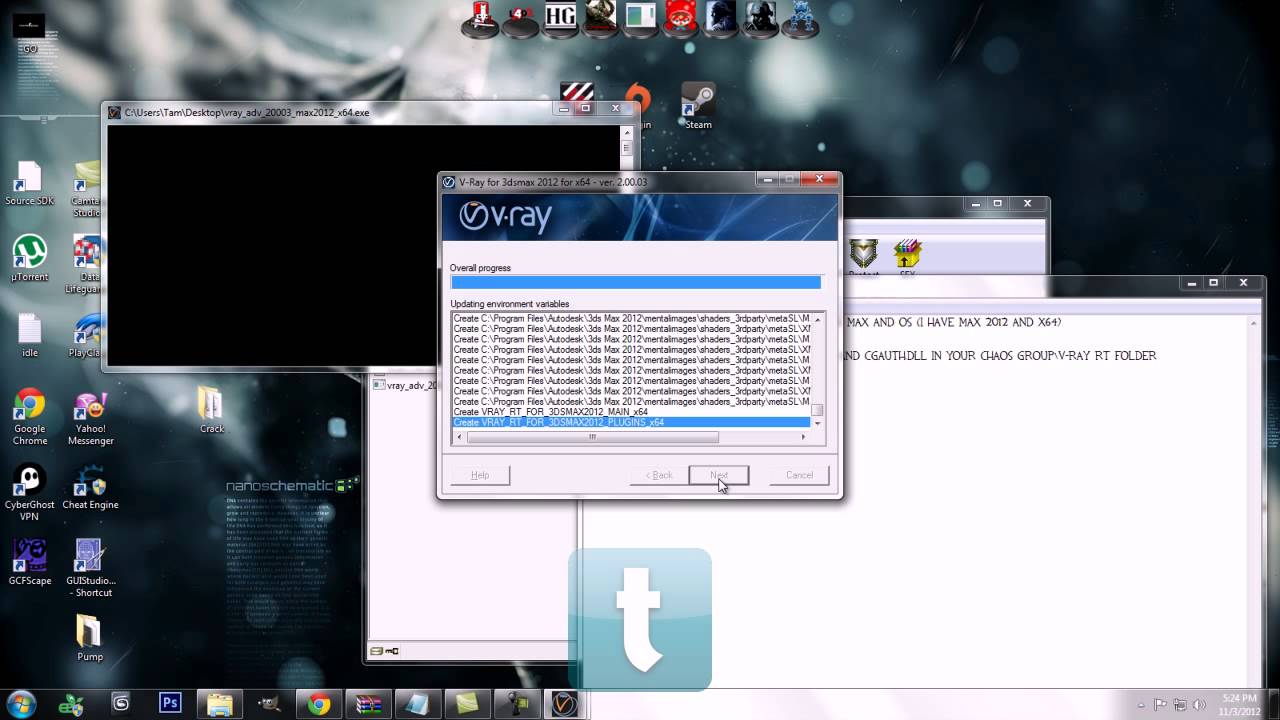Launch the µTorrent desktop shortcut
The width and height of the screenshot is (1280, 720).
(x=29, y=259)
